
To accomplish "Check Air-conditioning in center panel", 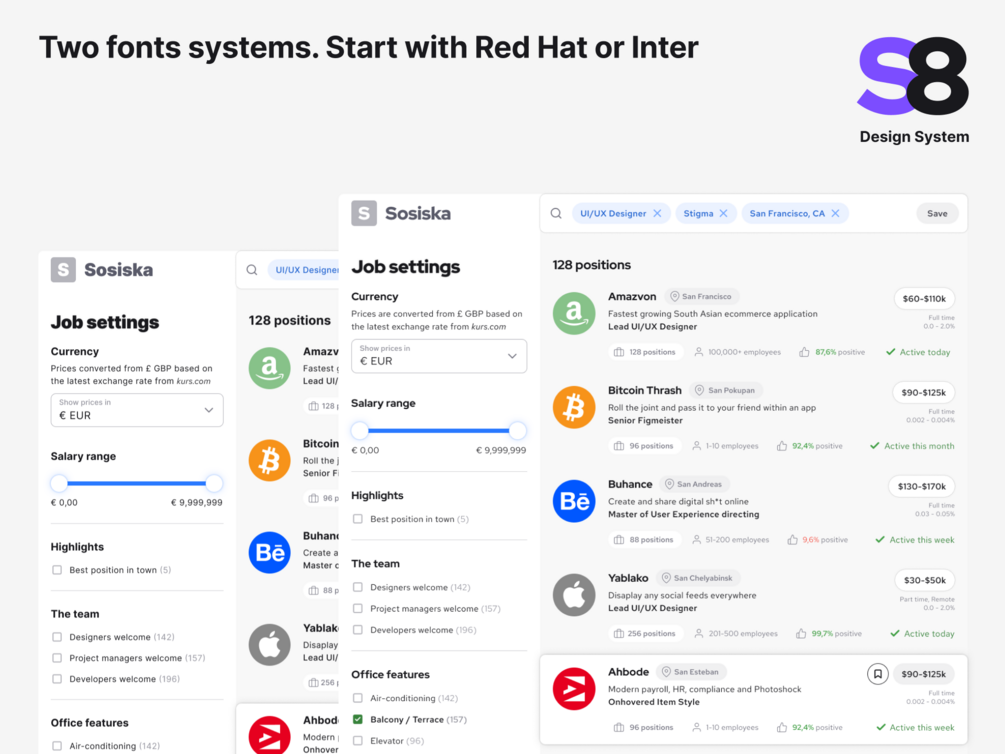I will coord(358,698).
